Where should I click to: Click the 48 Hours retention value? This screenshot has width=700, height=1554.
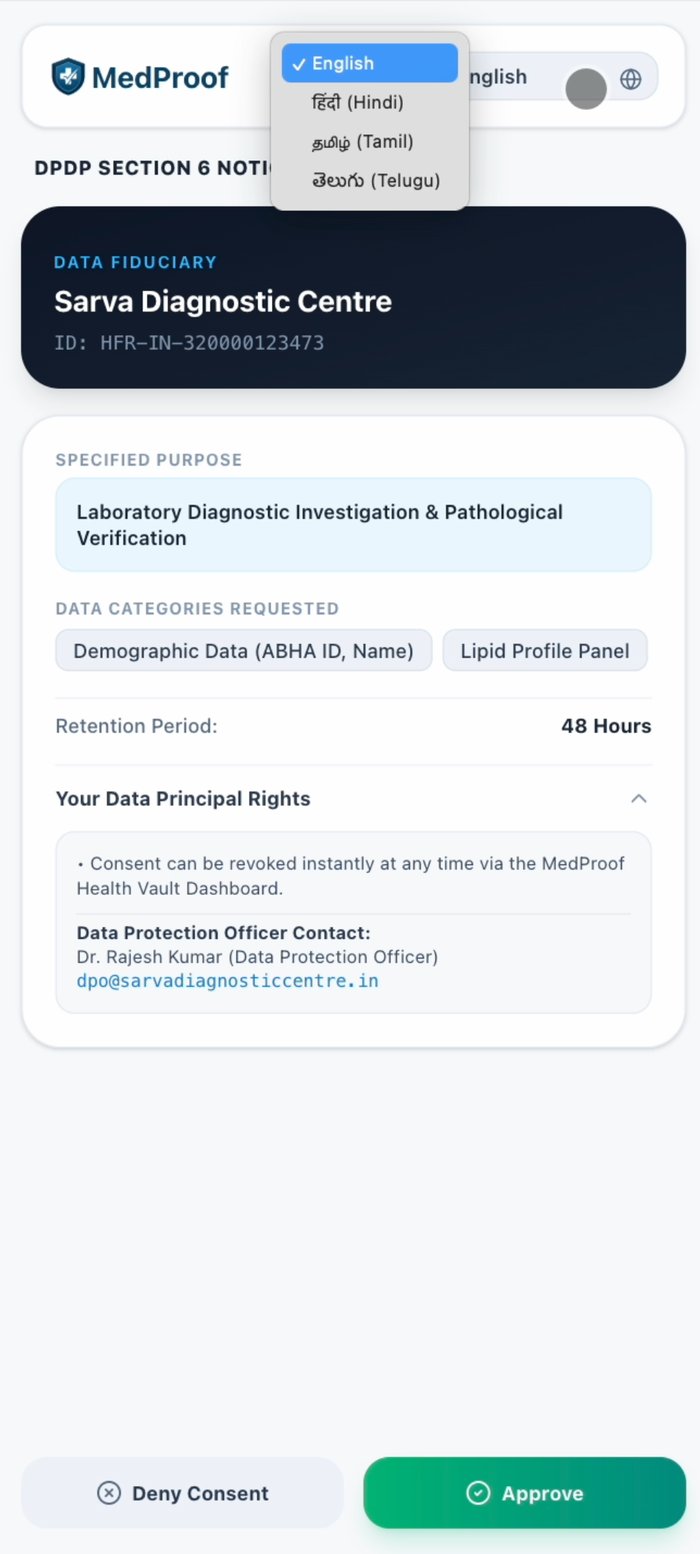point(606,726)
